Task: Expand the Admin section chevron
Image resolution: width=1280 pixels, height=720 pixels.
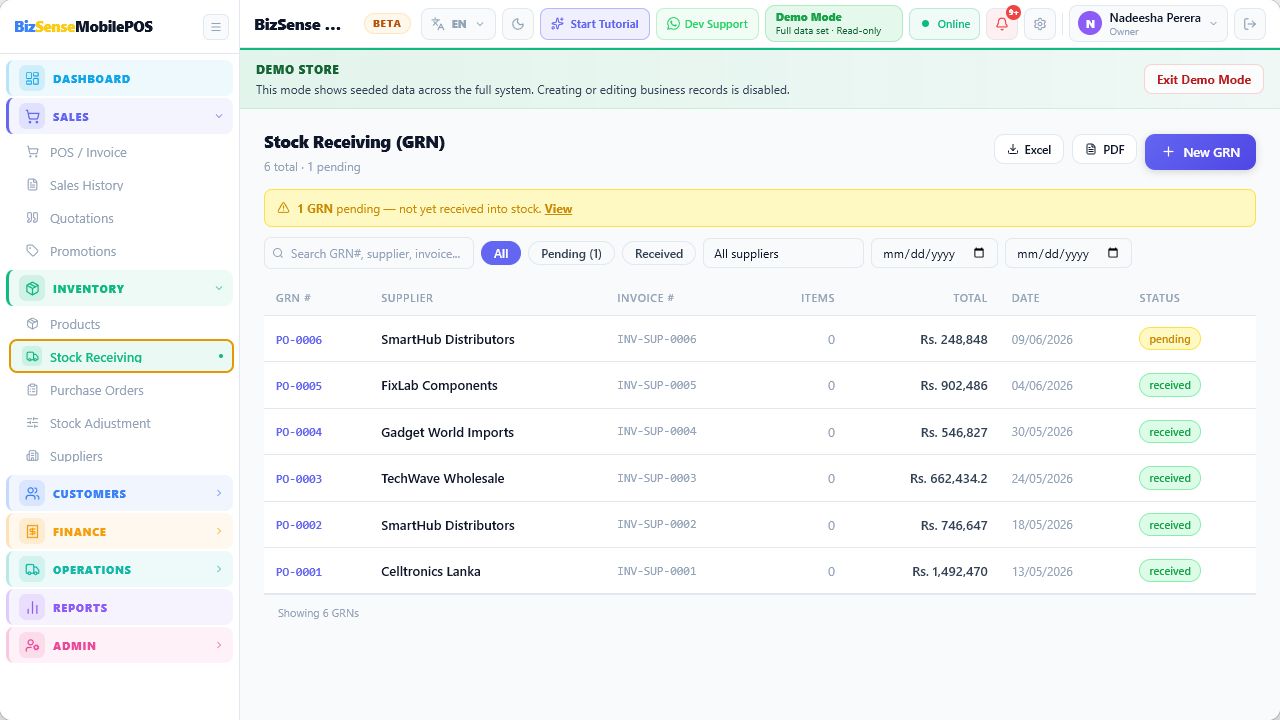Action: [x=219, y=645]
